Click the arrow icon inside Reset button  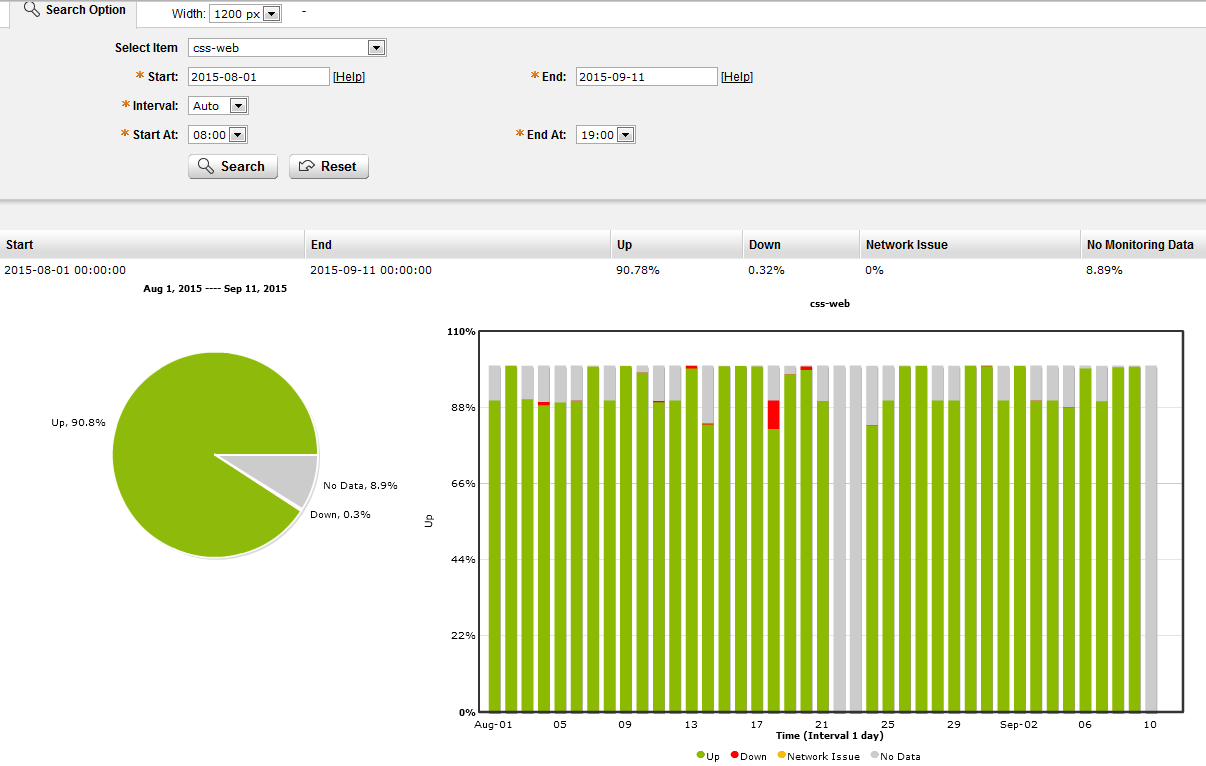coord(307,166)
